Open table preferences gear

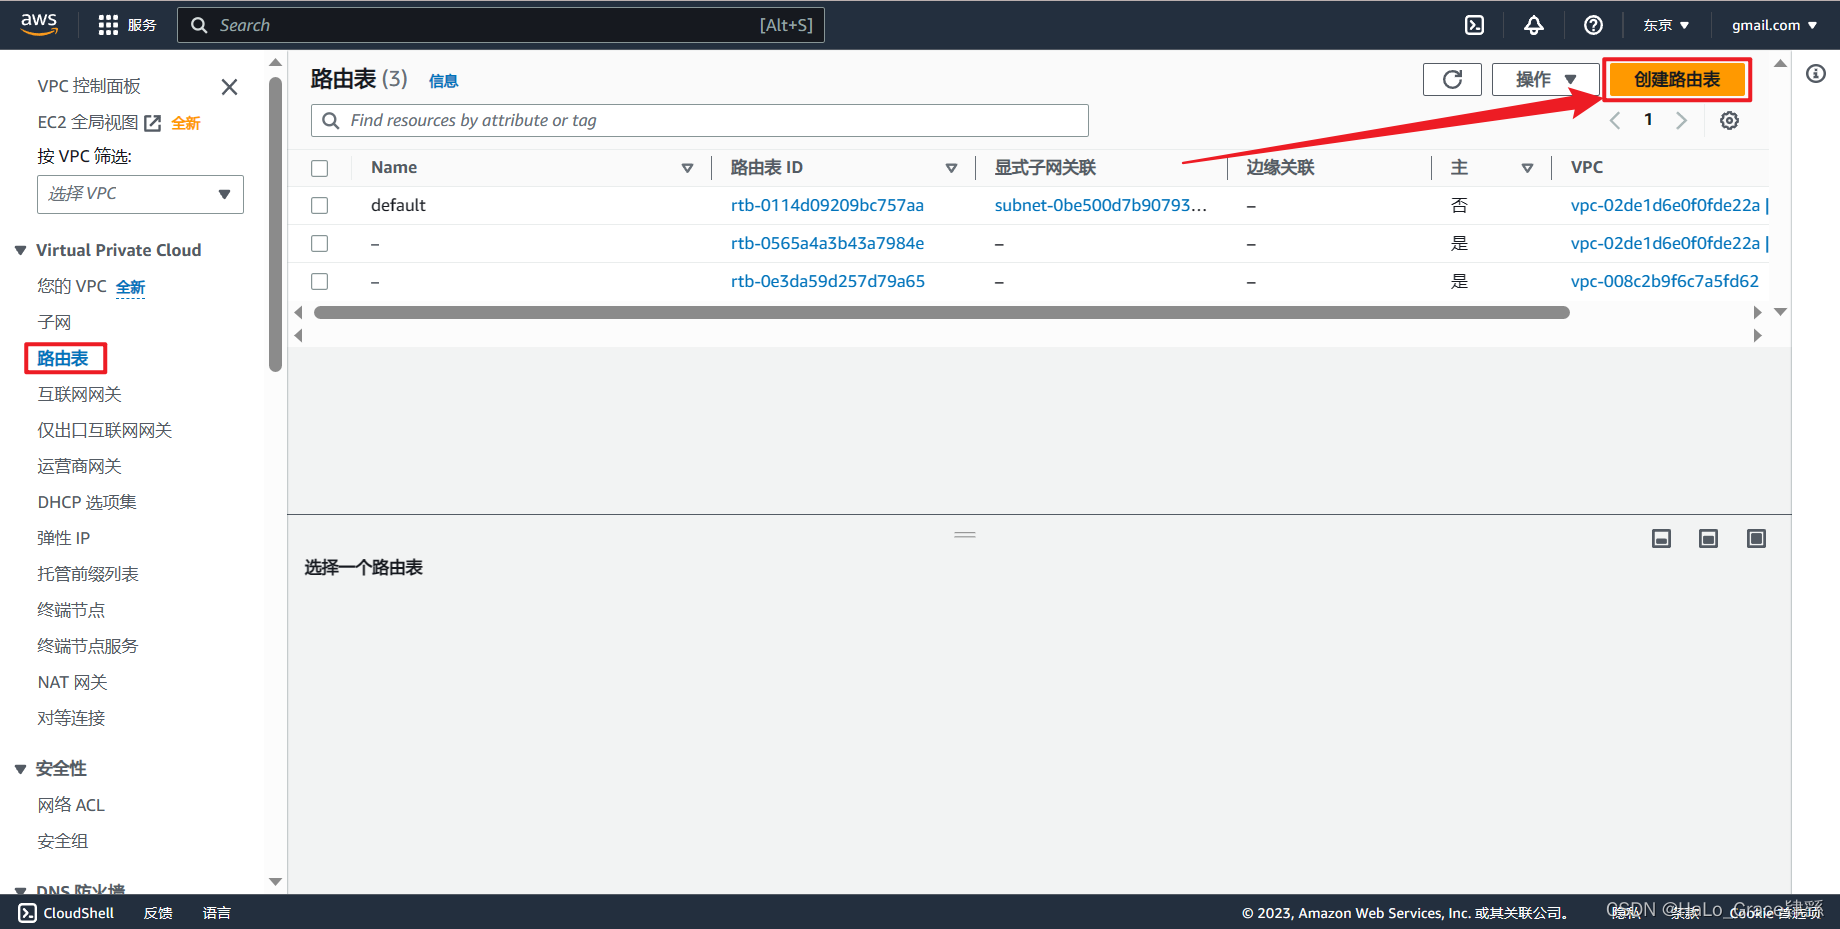(1729, 120)
